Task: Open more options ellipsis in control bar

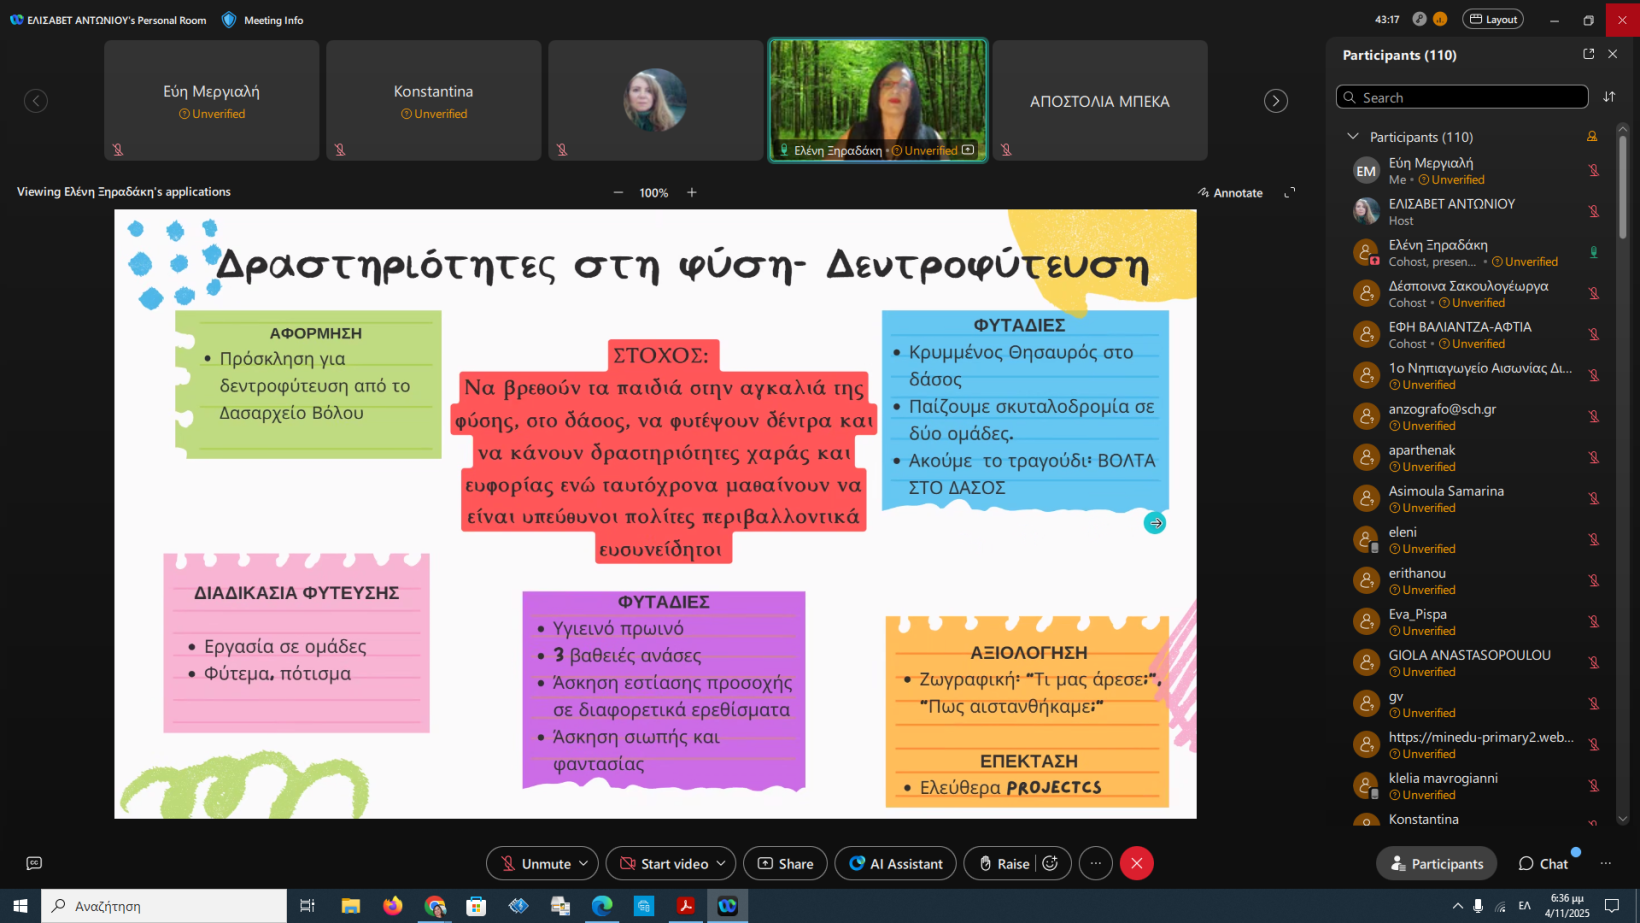Action: point(1096,863)
